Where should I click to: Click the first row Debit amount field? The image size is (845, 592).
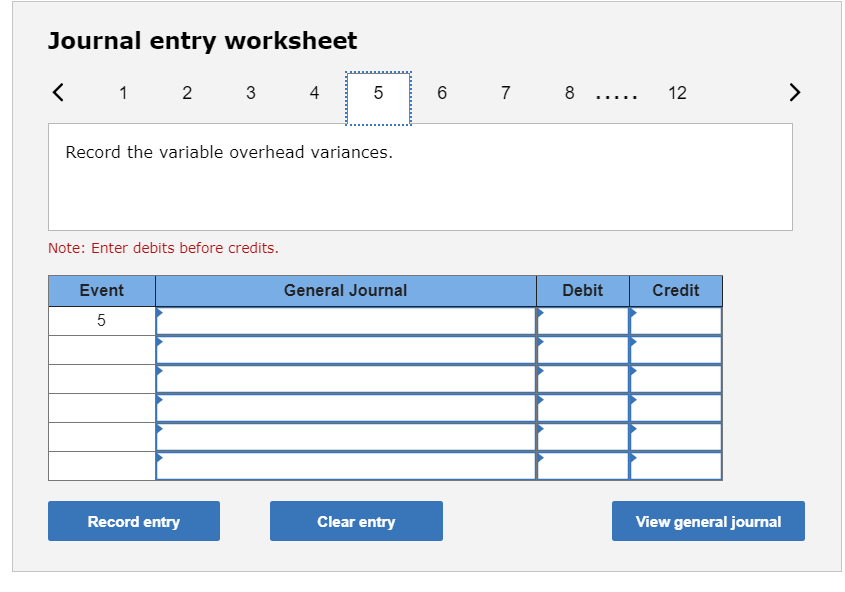coord(583,320)
